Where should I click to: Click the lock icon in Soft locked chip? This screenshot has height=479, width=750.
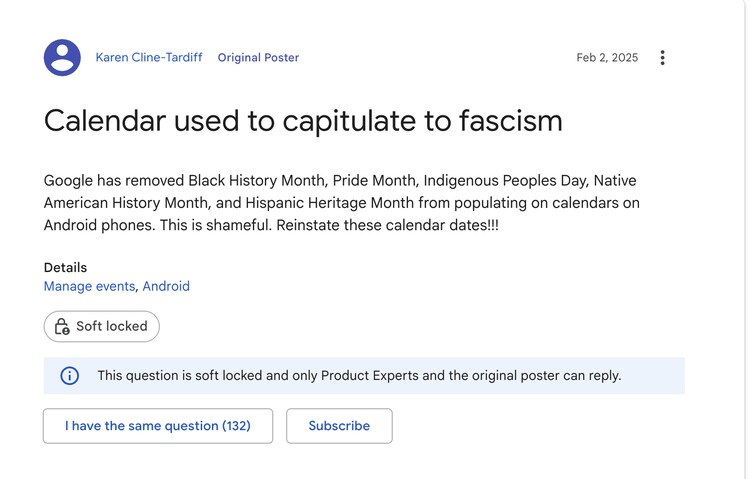tap(62, 326)
